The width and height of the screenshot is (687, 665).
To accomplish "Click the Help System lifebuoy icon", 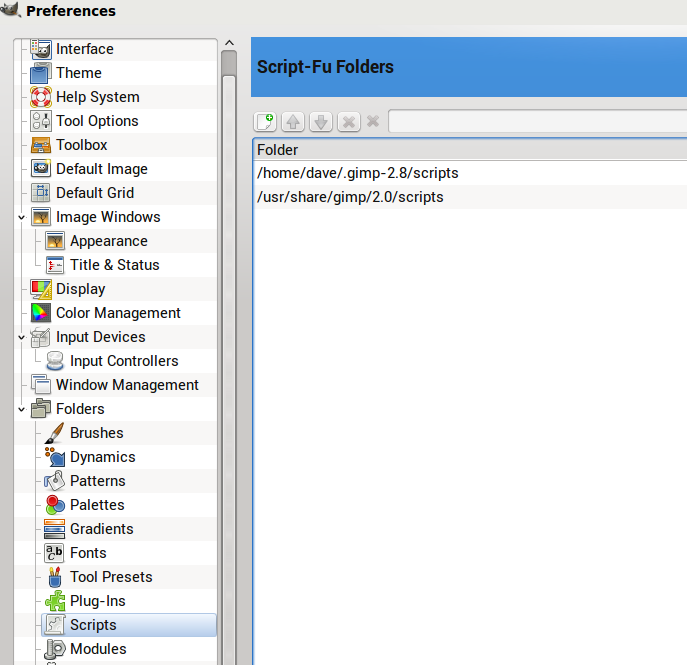I will click(x=41, y=97).
